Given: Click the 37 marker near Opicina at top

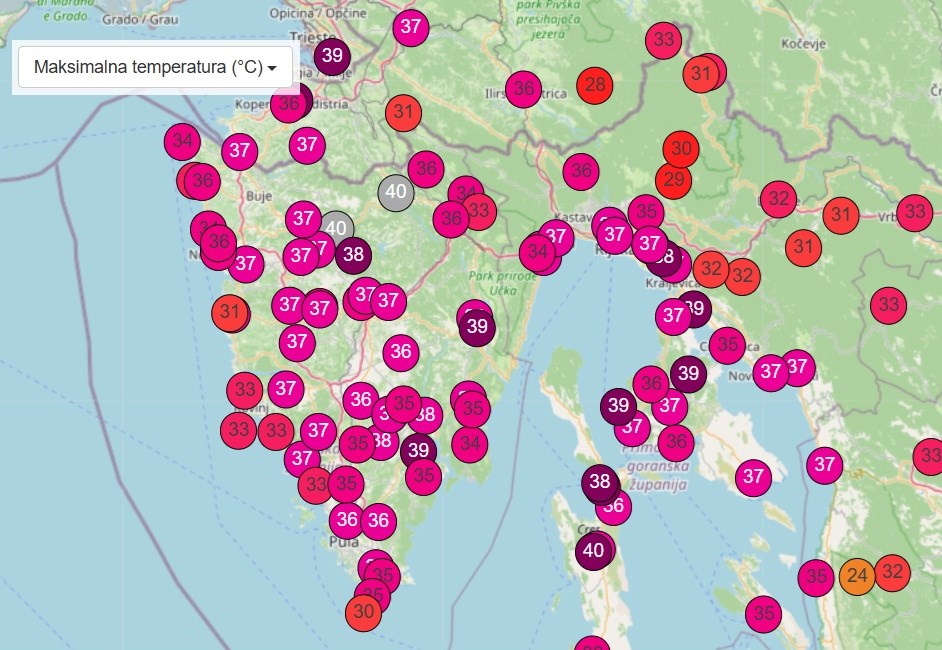Looking at the screenshot, I should point(411,27).
